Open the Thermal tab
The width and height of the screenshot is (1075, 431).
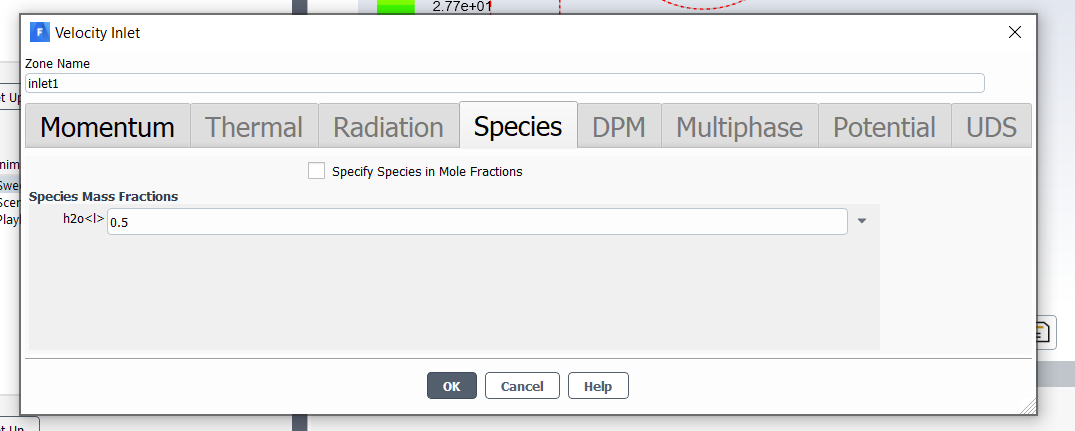tap(254, 127)
